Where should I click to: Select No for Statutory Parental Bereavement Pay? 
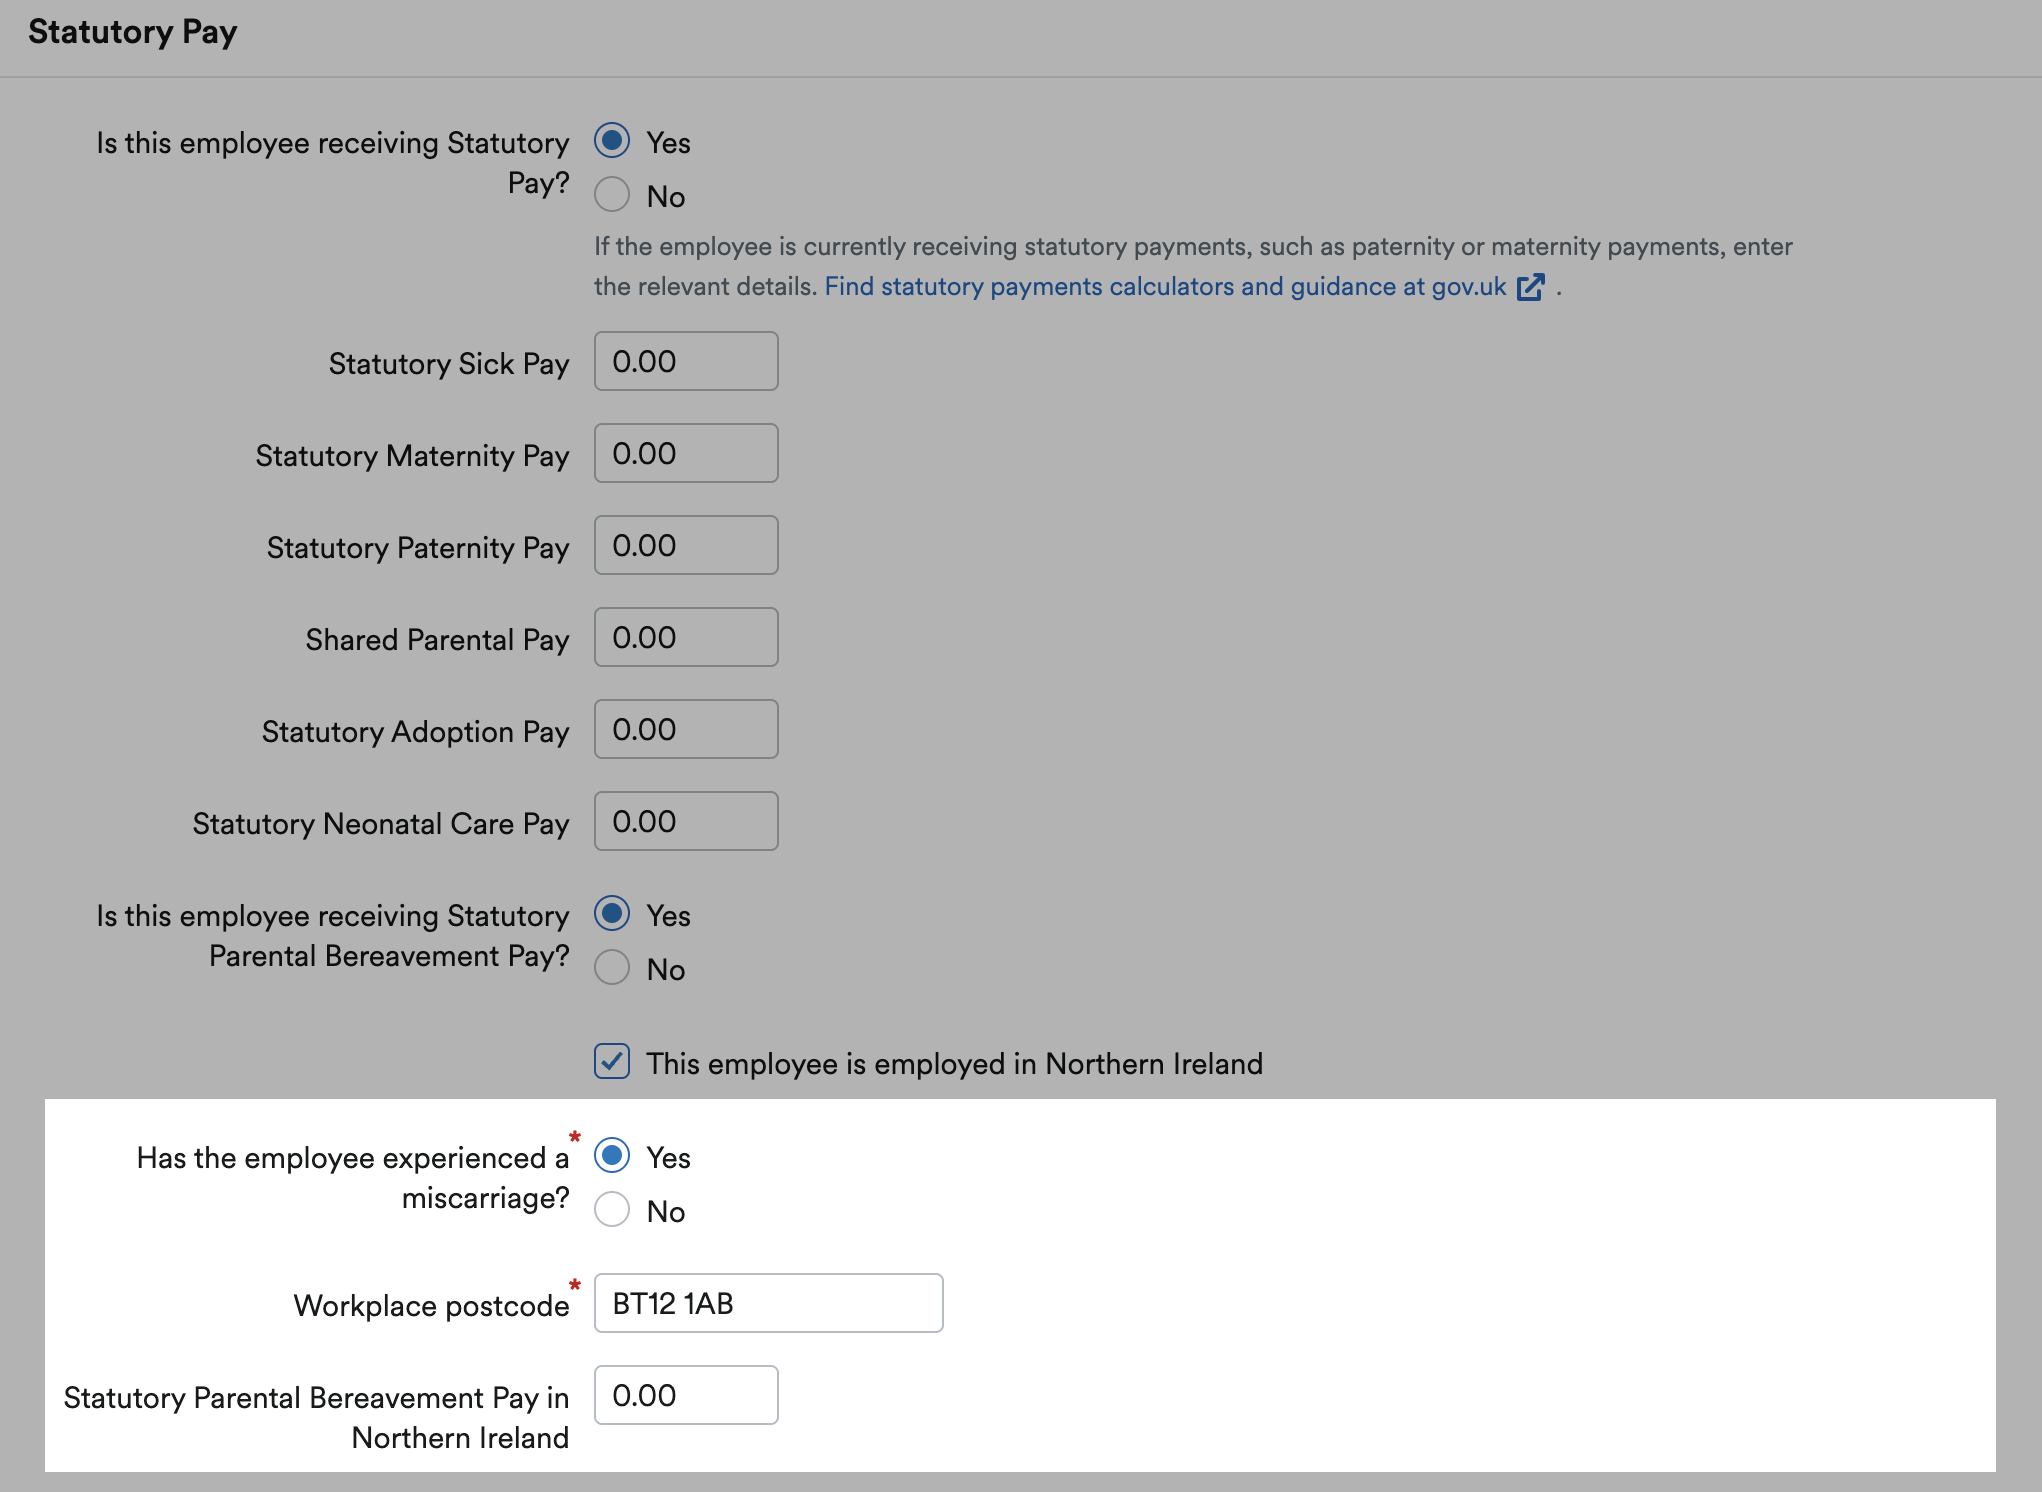tap(612, 968)
